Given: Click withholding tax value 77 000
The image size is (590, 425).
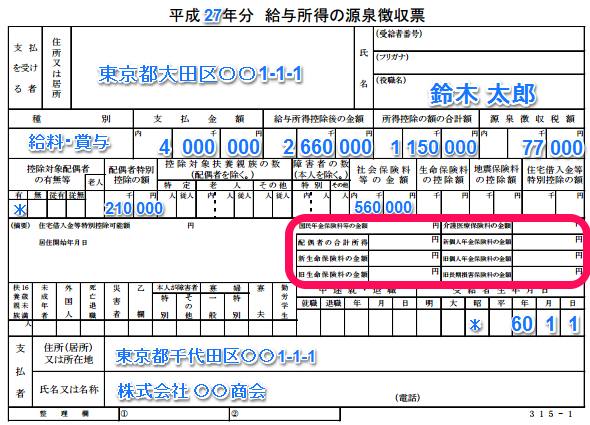Looking at the screenshot, I should tap(552, 148).
